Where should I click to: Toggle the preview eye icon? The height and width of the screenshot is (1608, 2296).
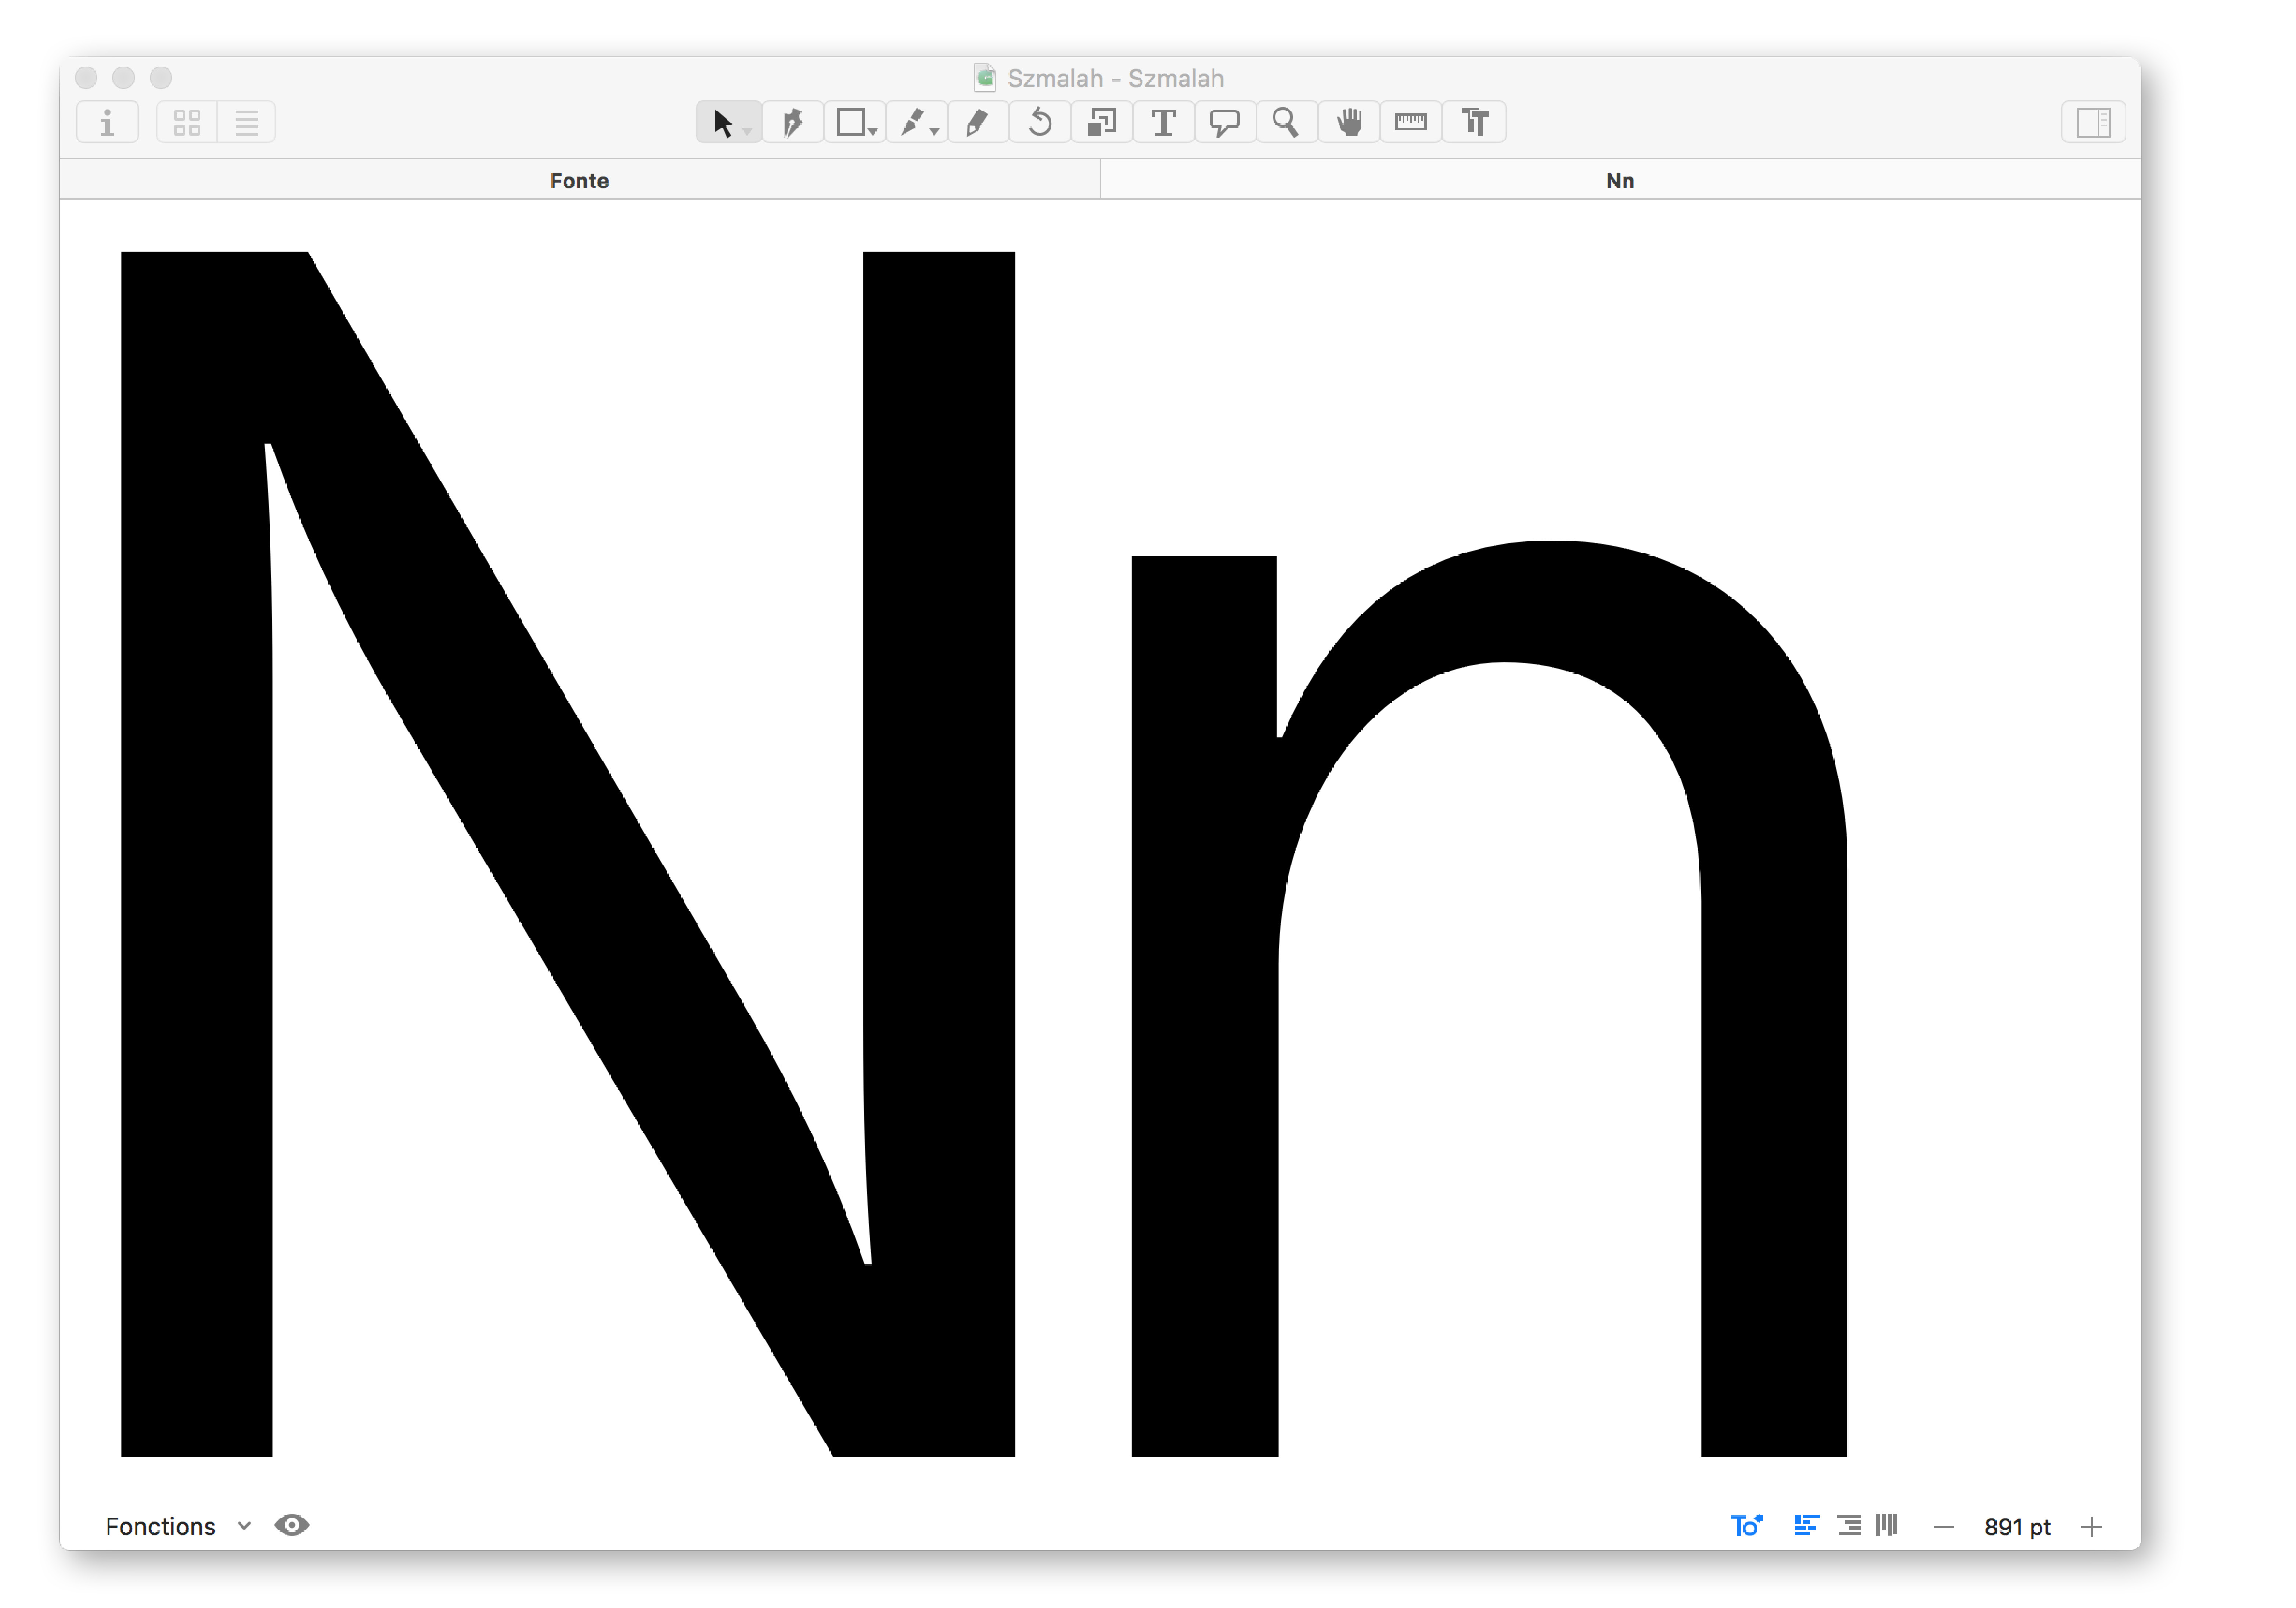pos(292,1525)
